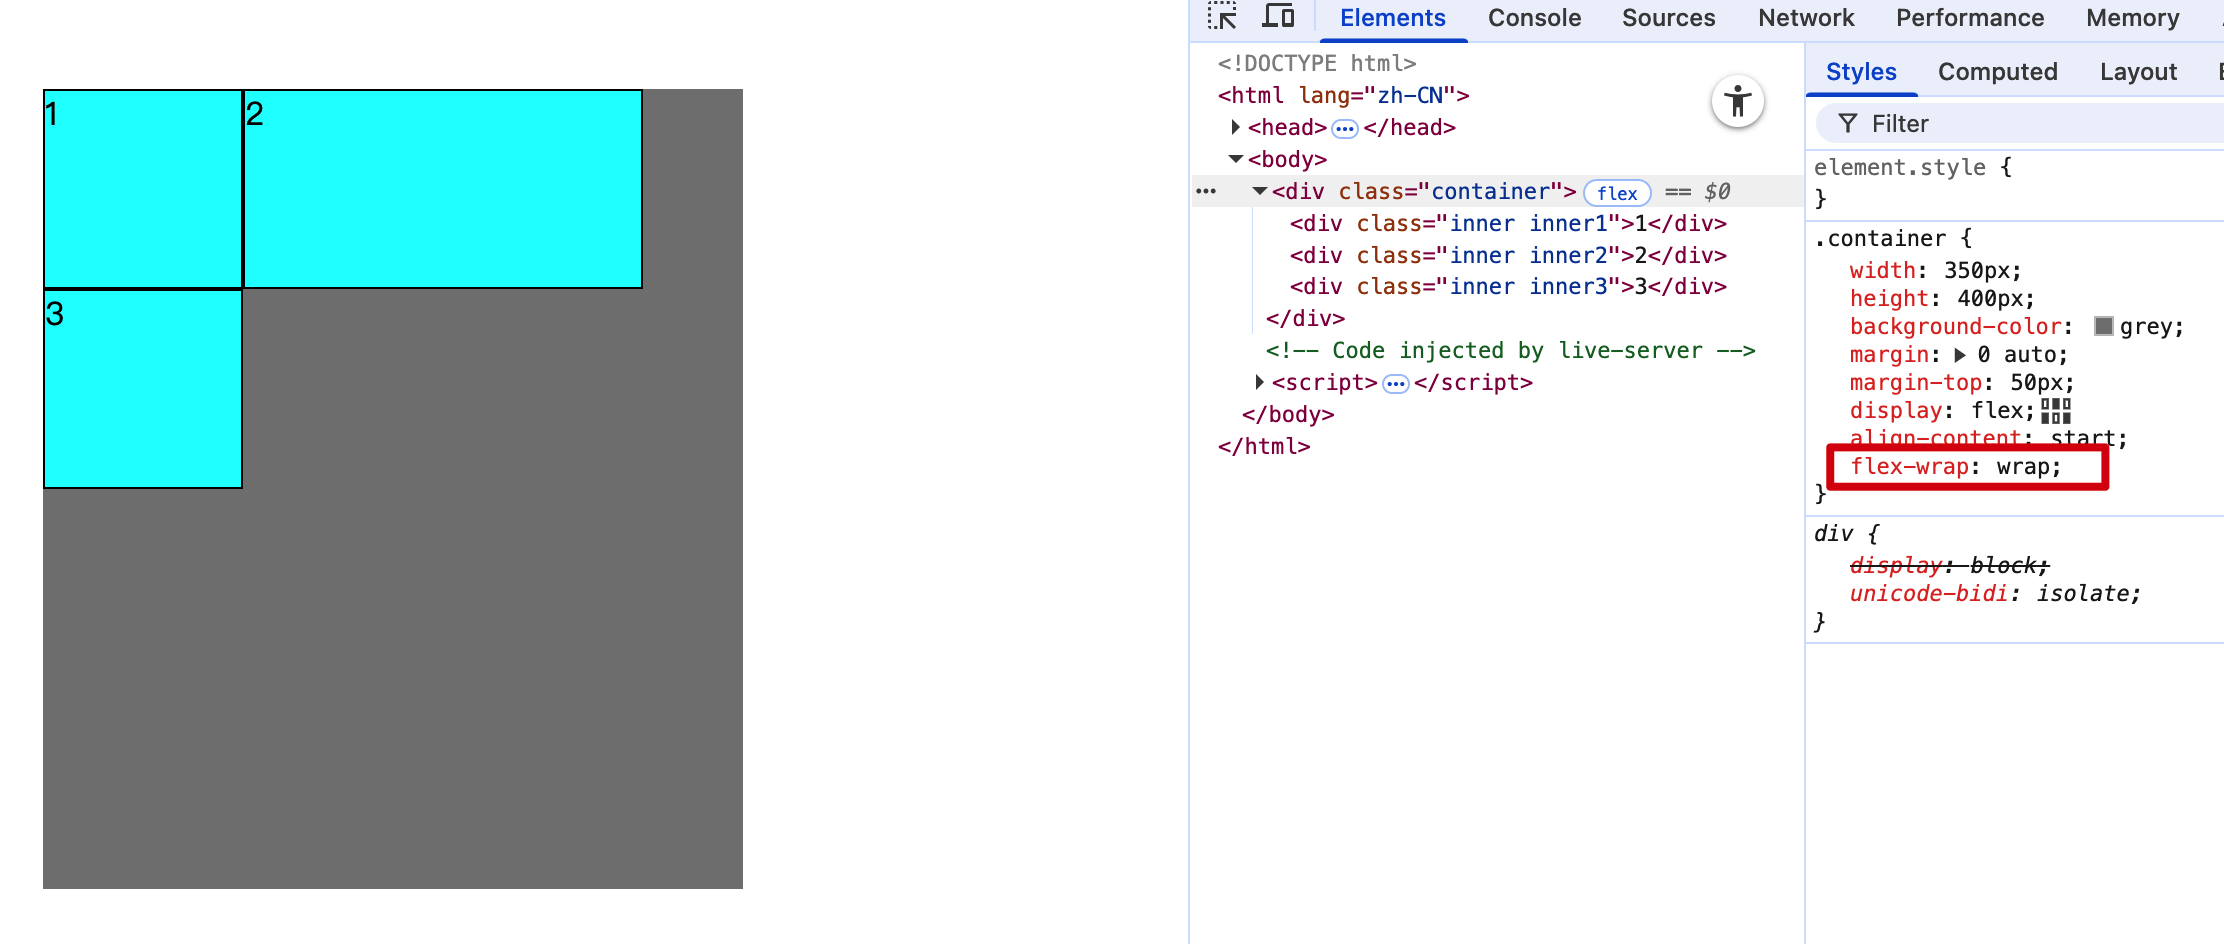Open the Memory tab
The height and width of the screenshot is (944, 2224).
coord(2133,18)
